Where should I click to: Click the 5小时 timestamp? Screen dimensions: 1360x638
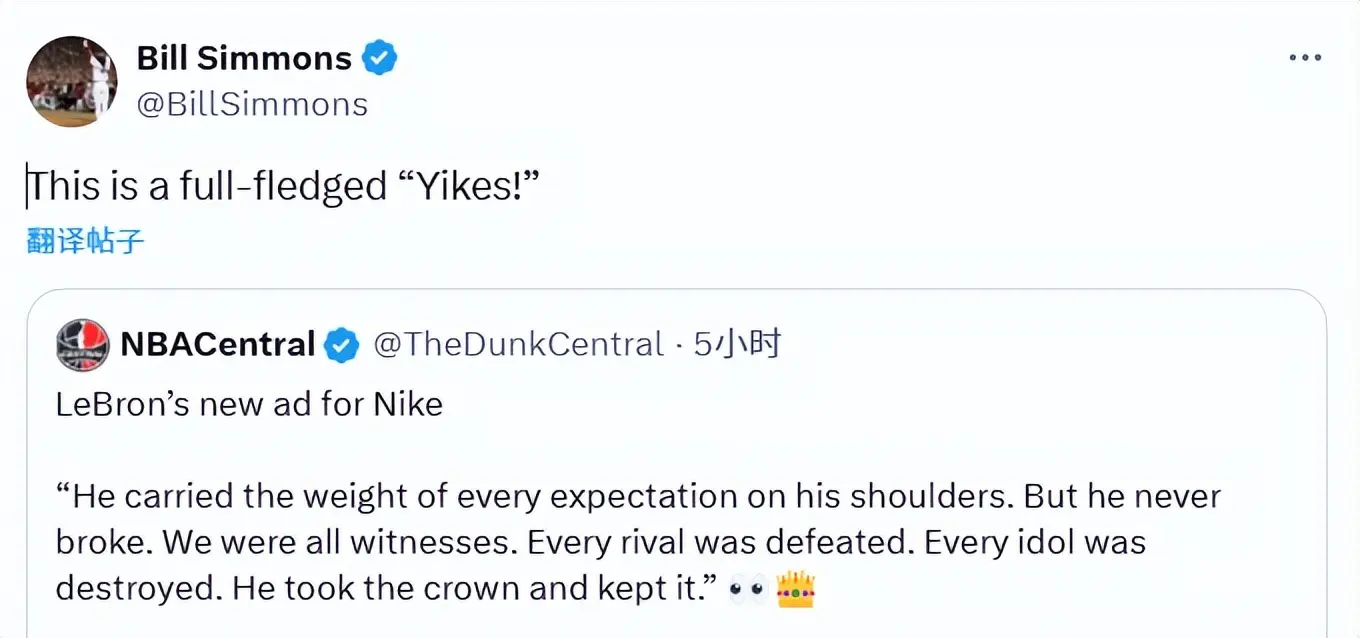(738, 345)
